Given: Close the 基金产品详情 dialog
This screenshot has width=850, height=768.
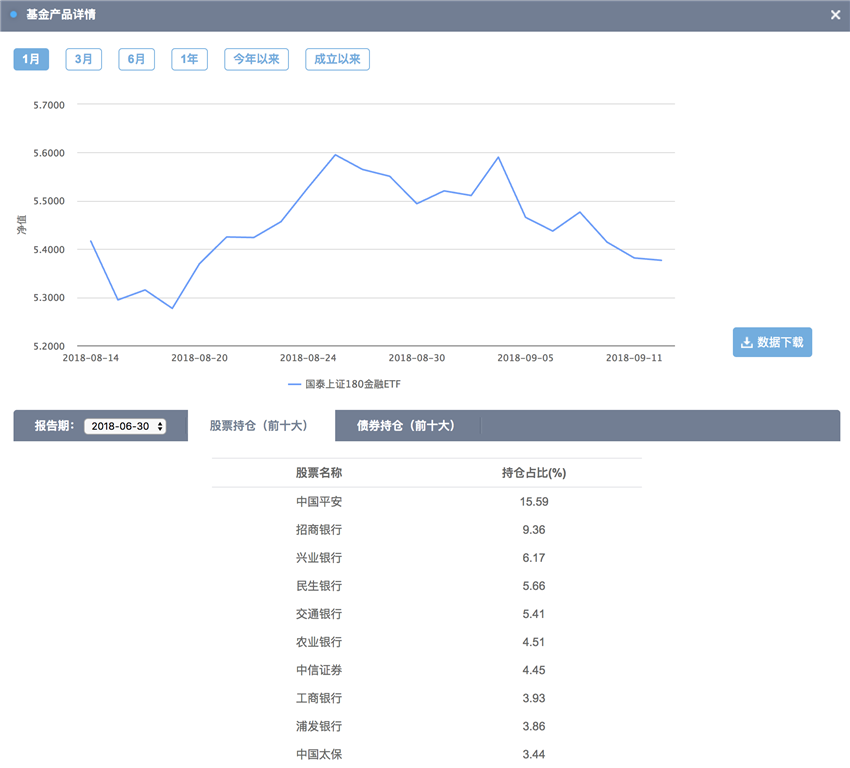Looking at the screenshot, I should coord(835,15).
